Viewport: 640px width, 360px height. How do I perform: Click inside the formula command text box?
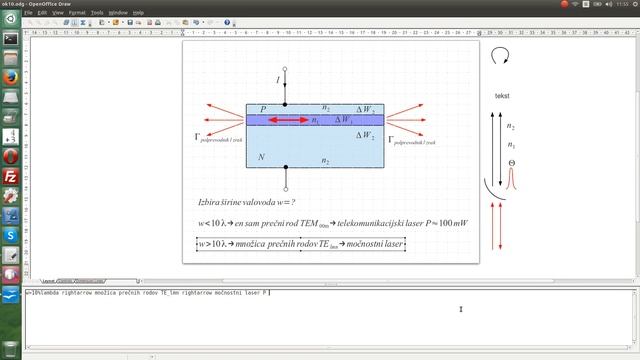[x=330, y=318]
